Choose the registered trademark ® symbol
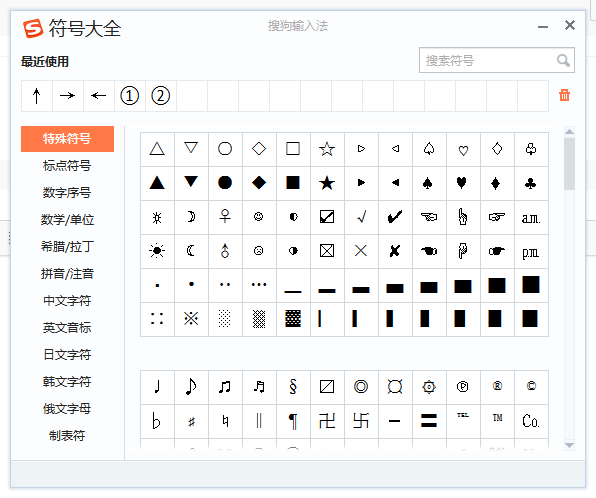Screen dimensions: 596x498 [x=497, y=387]
